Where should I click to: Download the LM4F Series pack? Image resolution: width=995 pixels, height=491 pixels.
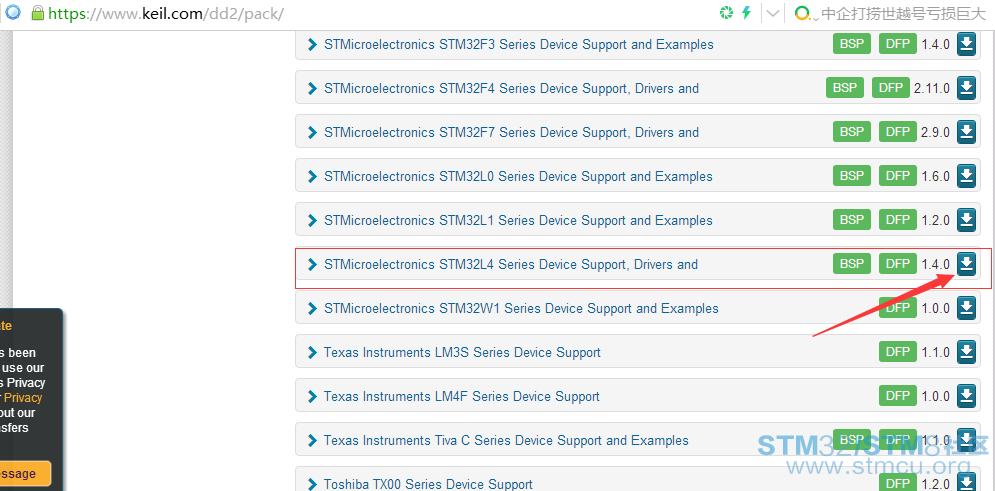tap(966, 396)
